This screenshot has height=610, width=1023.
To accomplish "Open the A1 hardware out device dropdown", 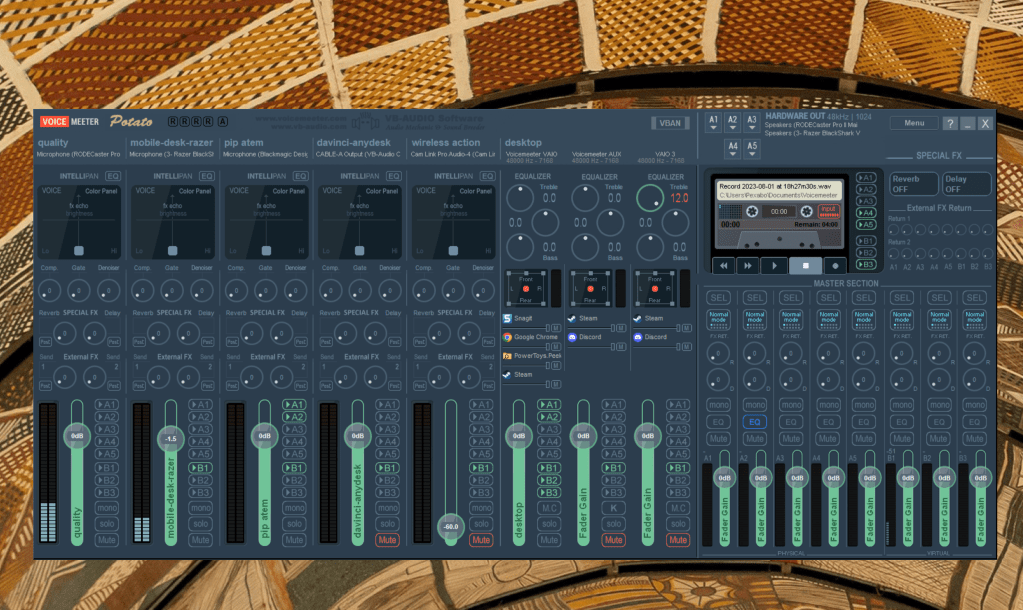I will click(x=713, y=123).
